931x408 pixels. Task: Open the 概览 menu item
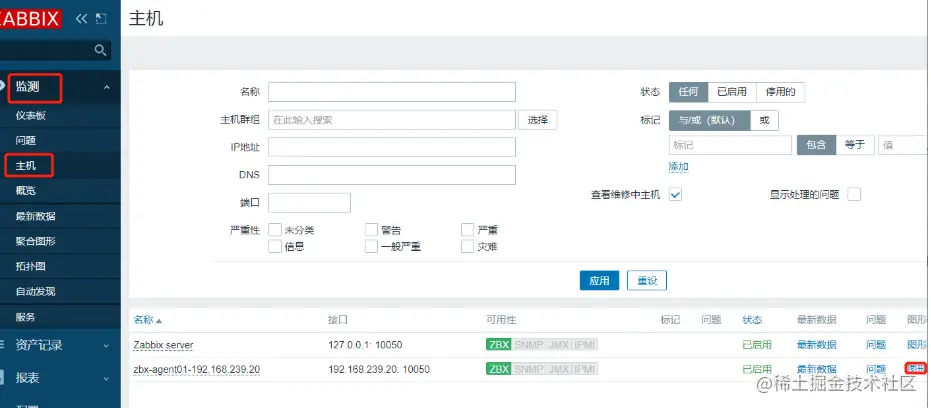(26, 191)
